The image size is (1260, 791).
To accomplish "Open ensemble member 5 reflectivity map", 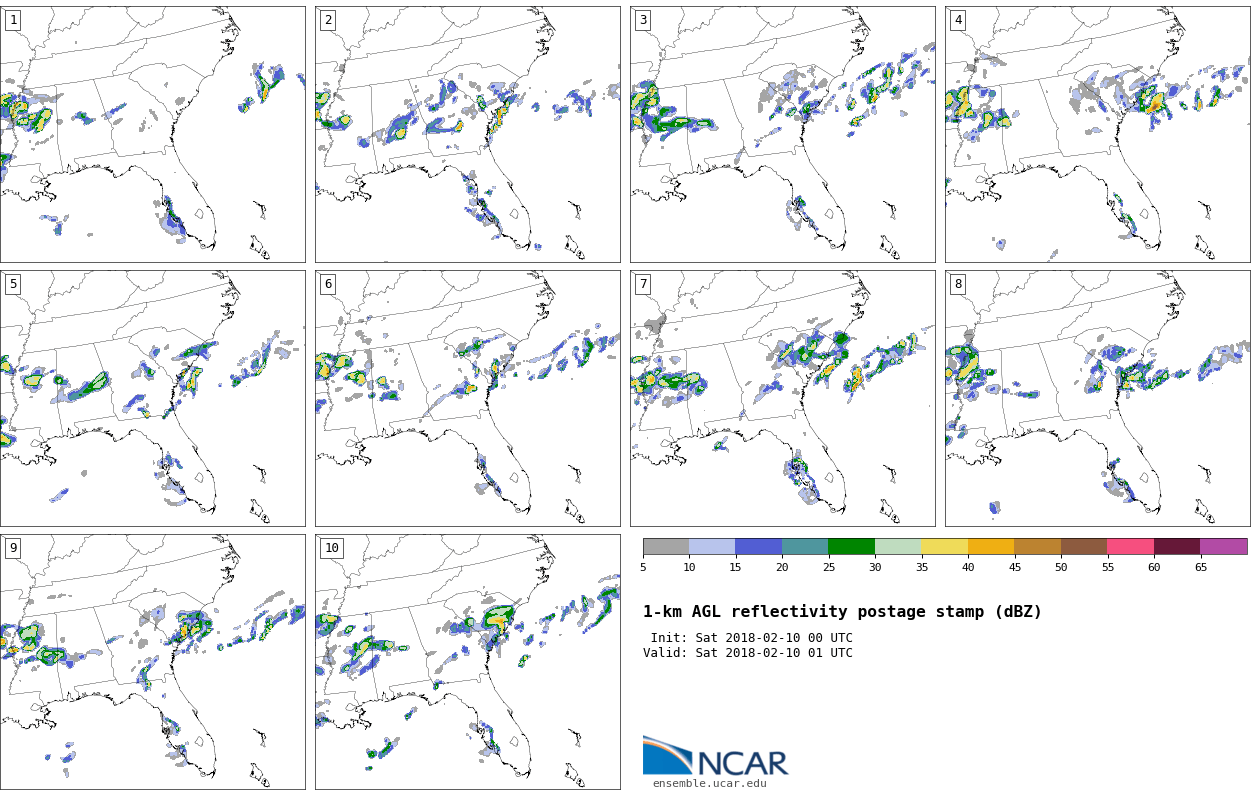I will point(152,398).
